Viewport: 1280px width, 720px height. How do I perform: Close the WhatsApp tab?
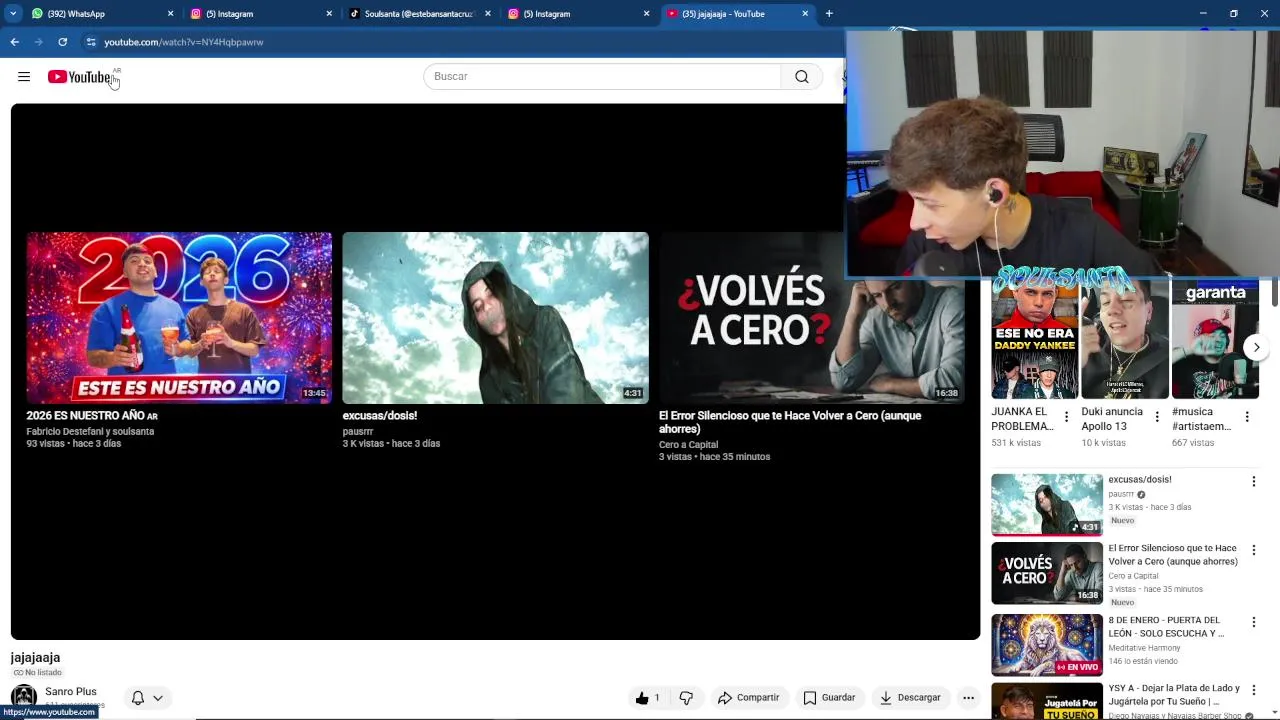[170, 14]
